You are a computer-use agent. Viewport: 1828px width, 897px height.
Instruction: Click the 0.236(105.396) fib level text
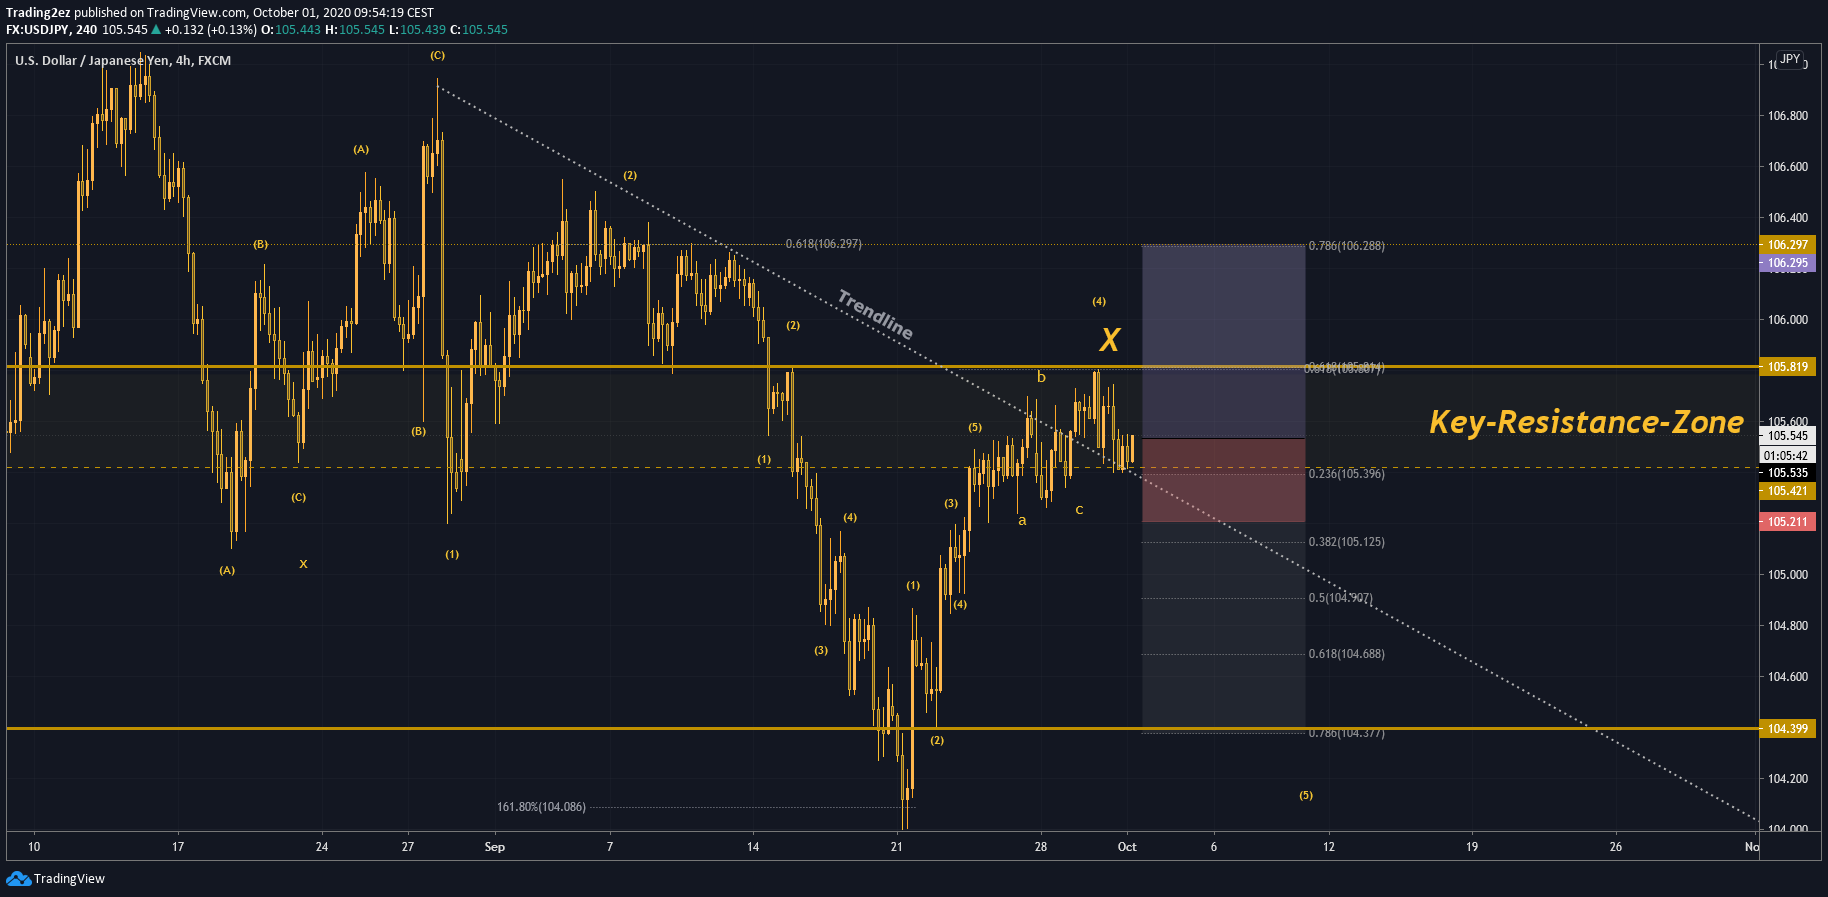click(x=1347, y=474)
